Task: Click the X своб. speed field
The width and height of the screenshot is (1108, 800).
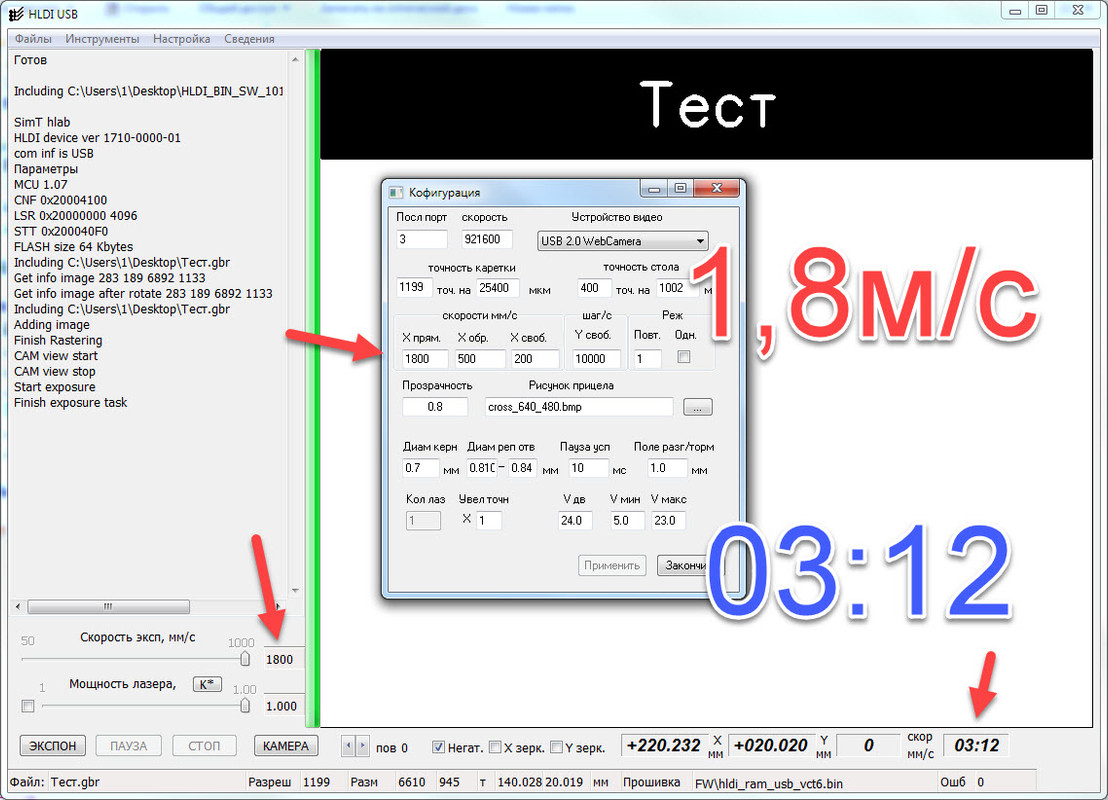Action: click(535, 358)
